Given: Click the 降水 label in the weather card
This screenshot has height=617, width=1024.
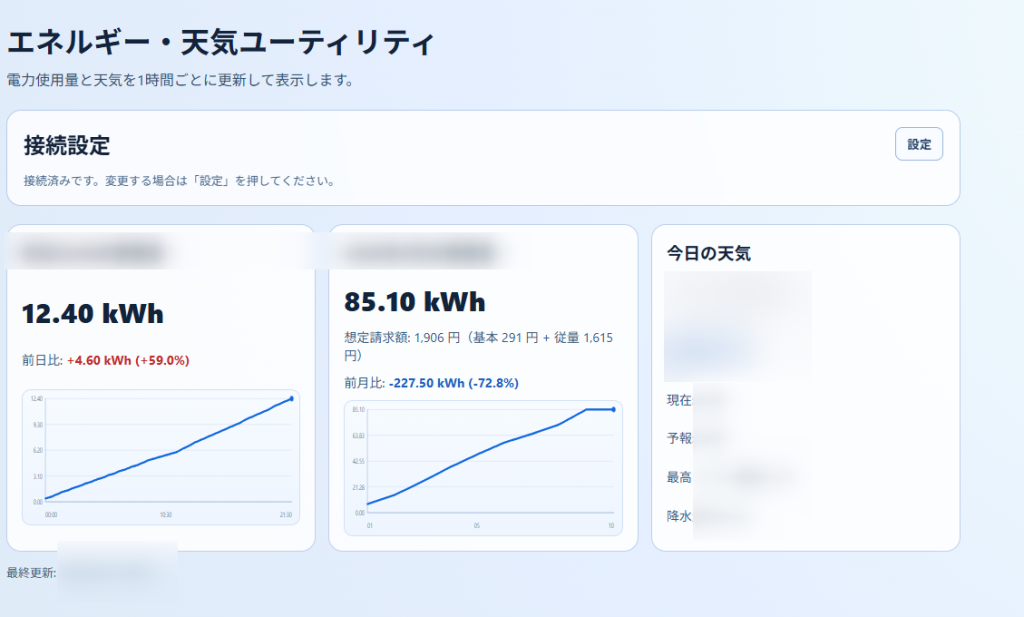Looking at the screenshot, I should 680,516.
